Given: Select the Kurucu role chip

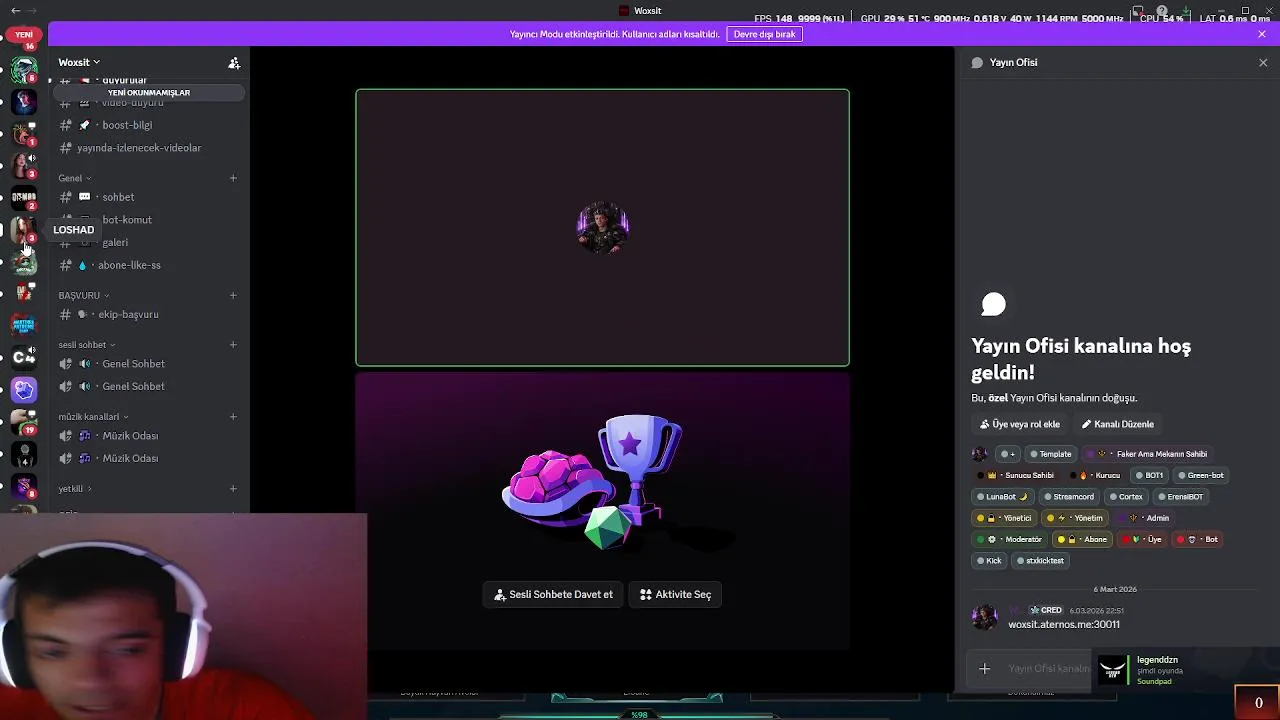Looking at the screenshot, I should coord(1096,475).
